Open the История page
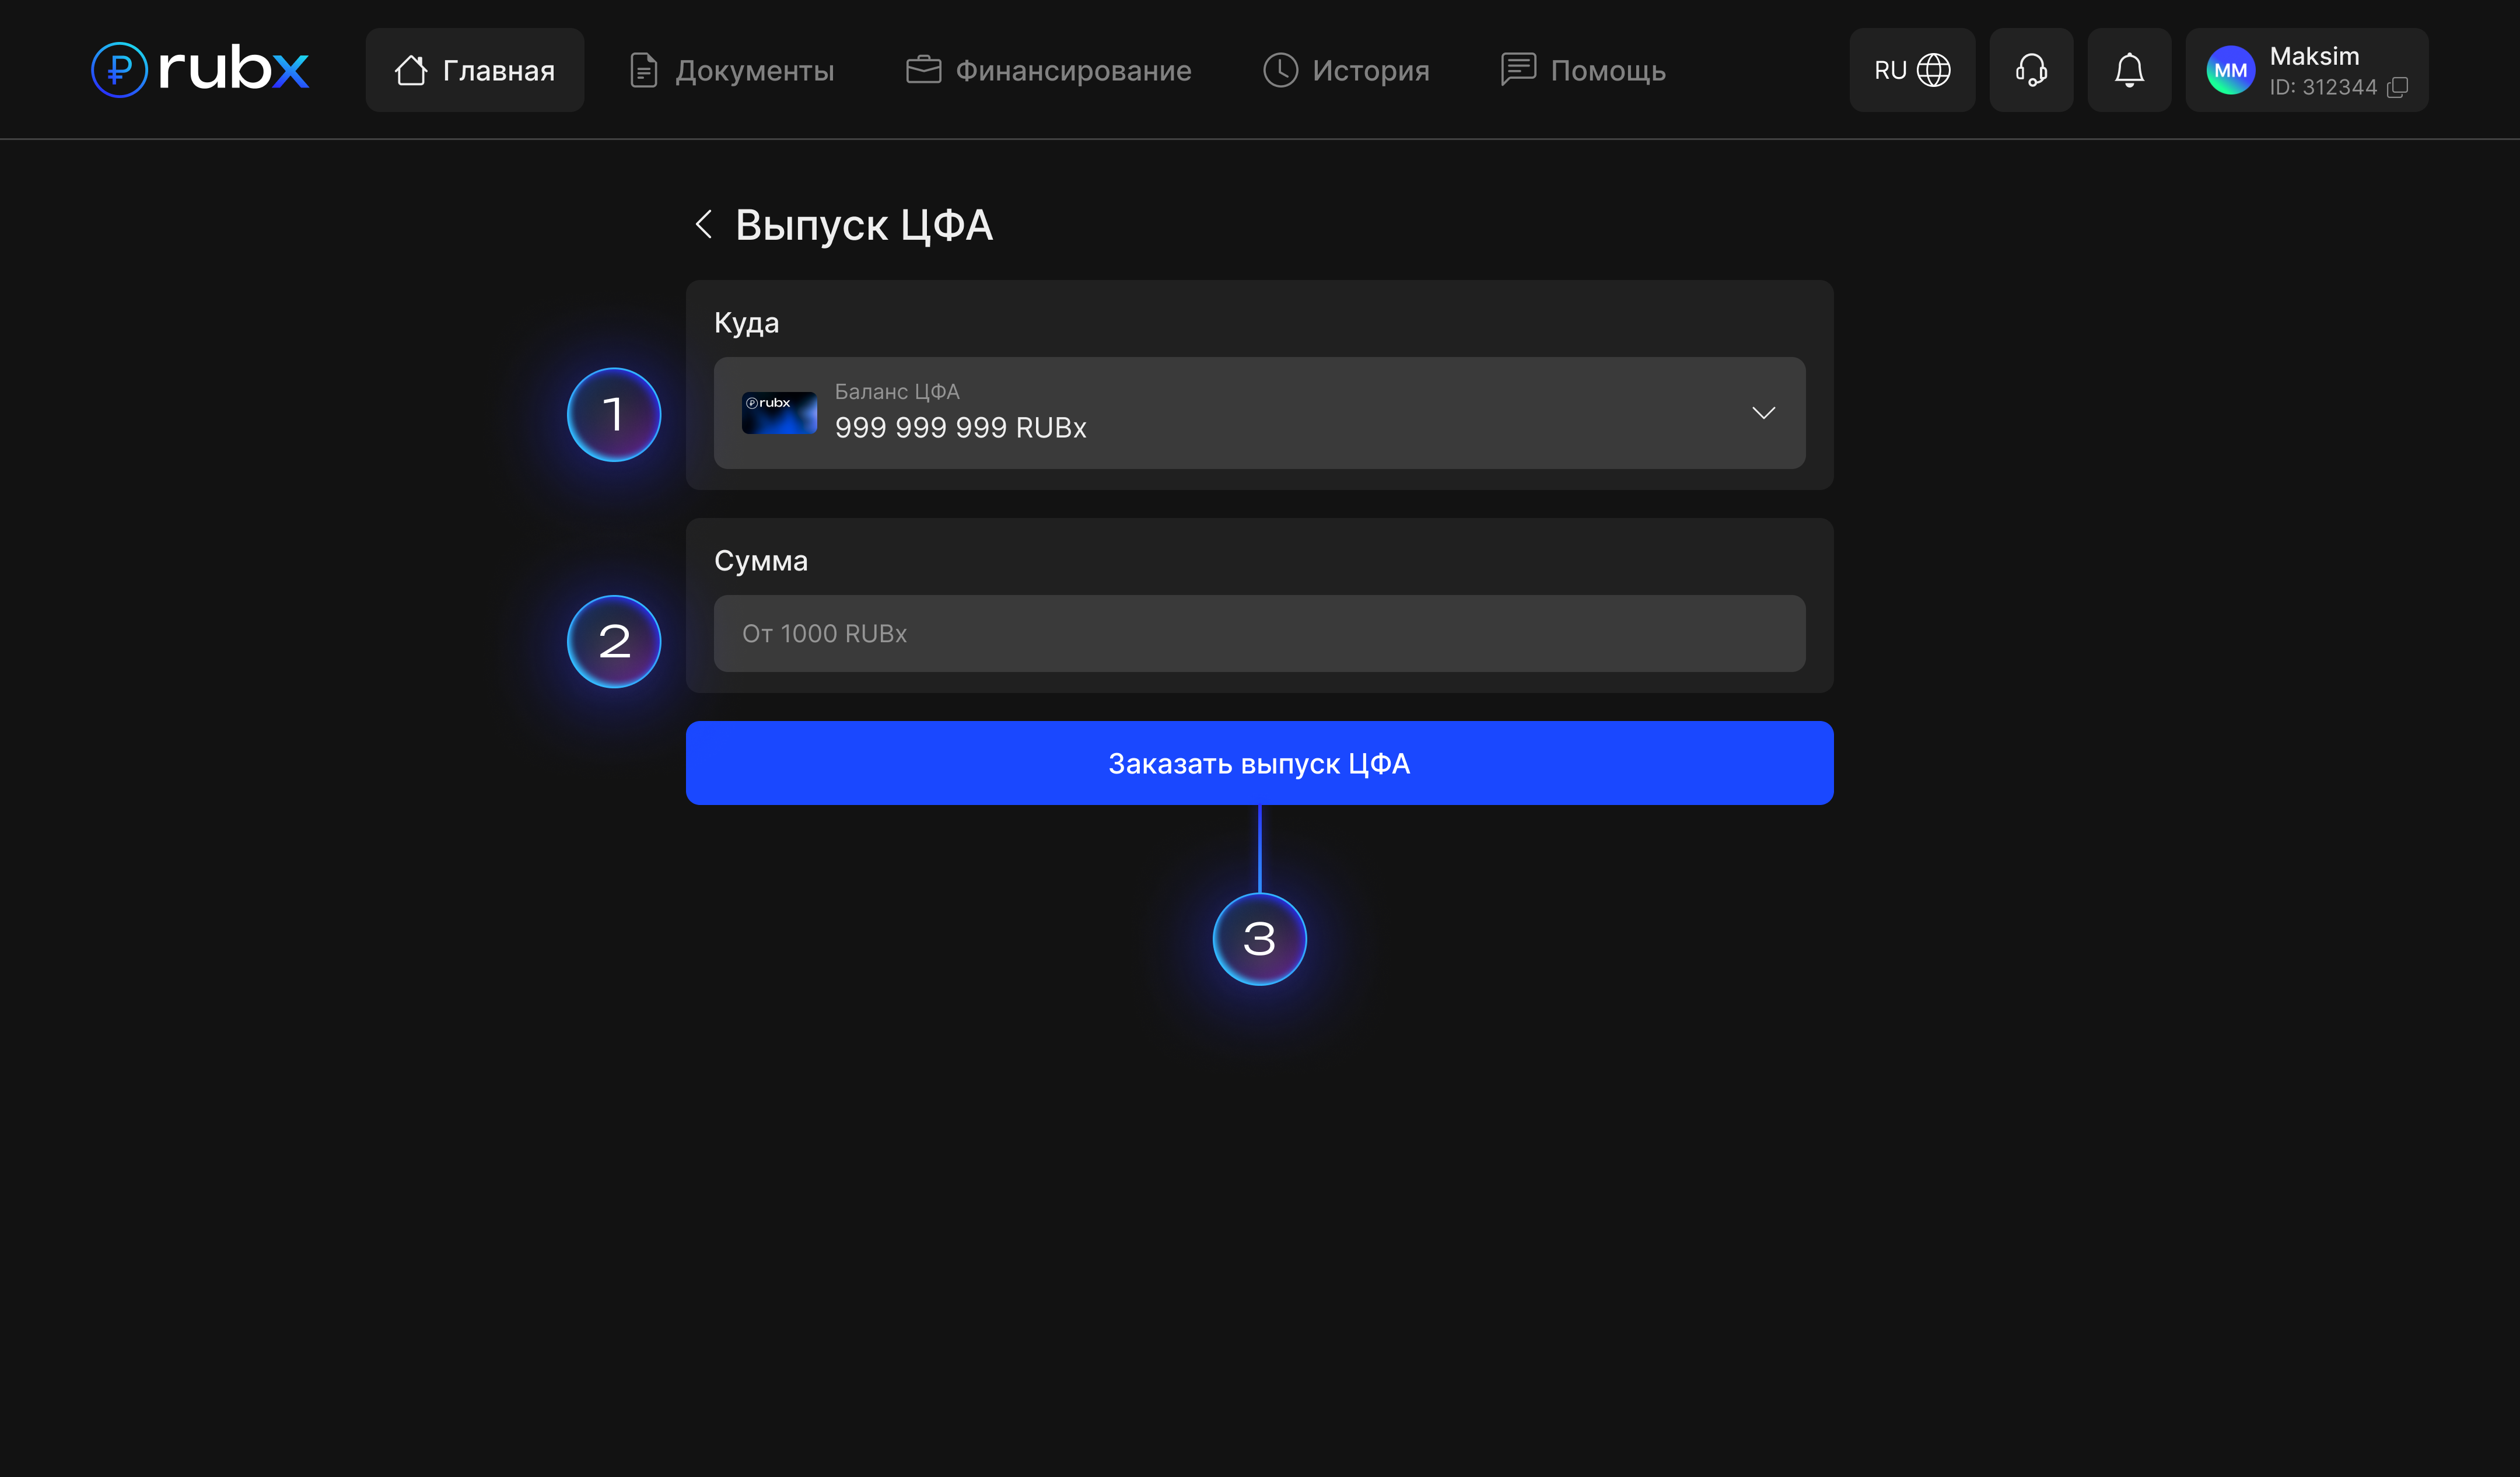Screen dimensions: 2520x1477 click(1346, 70)
